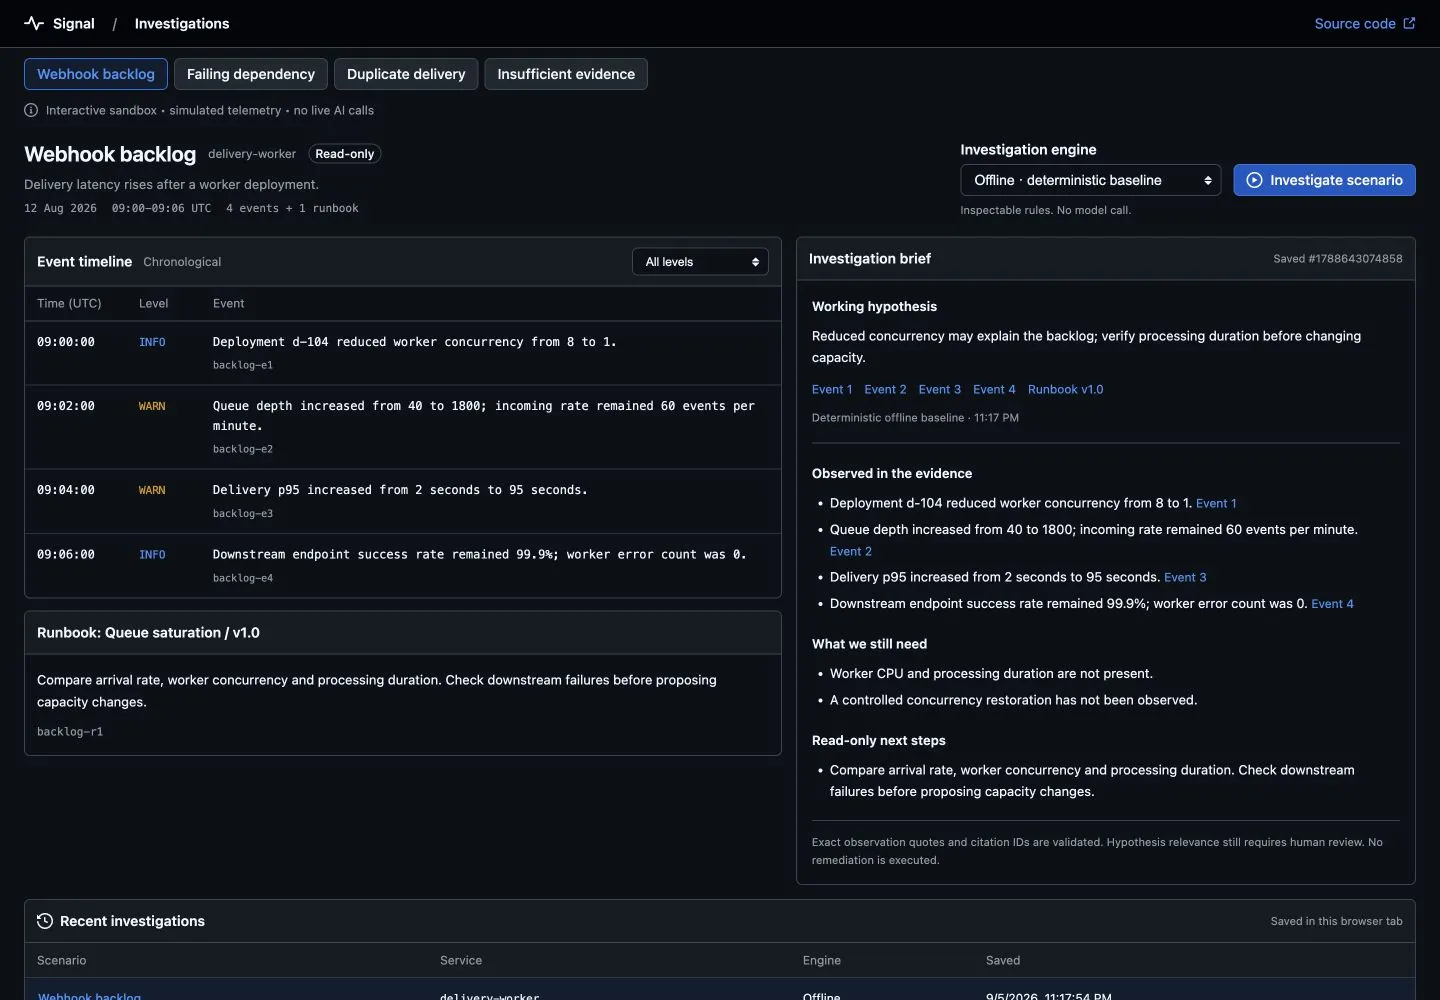Click the WARN level at 09:02:00
Viewport: 1440px width, 1000px height.
point(152,406)
